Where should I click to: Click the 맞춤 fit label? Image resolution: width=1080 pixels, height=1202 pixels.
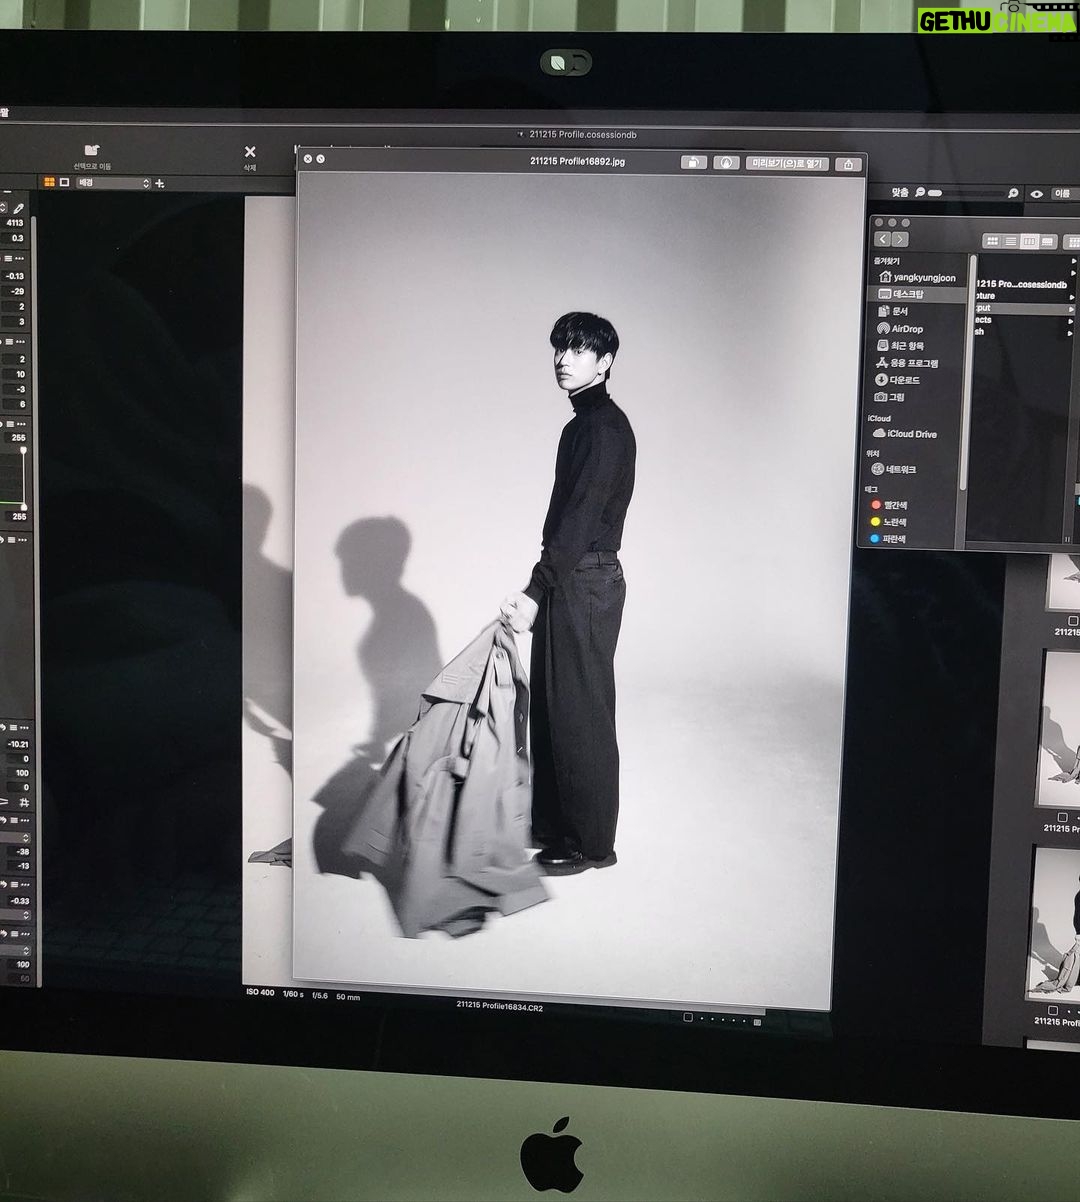[x=901, y=192]
